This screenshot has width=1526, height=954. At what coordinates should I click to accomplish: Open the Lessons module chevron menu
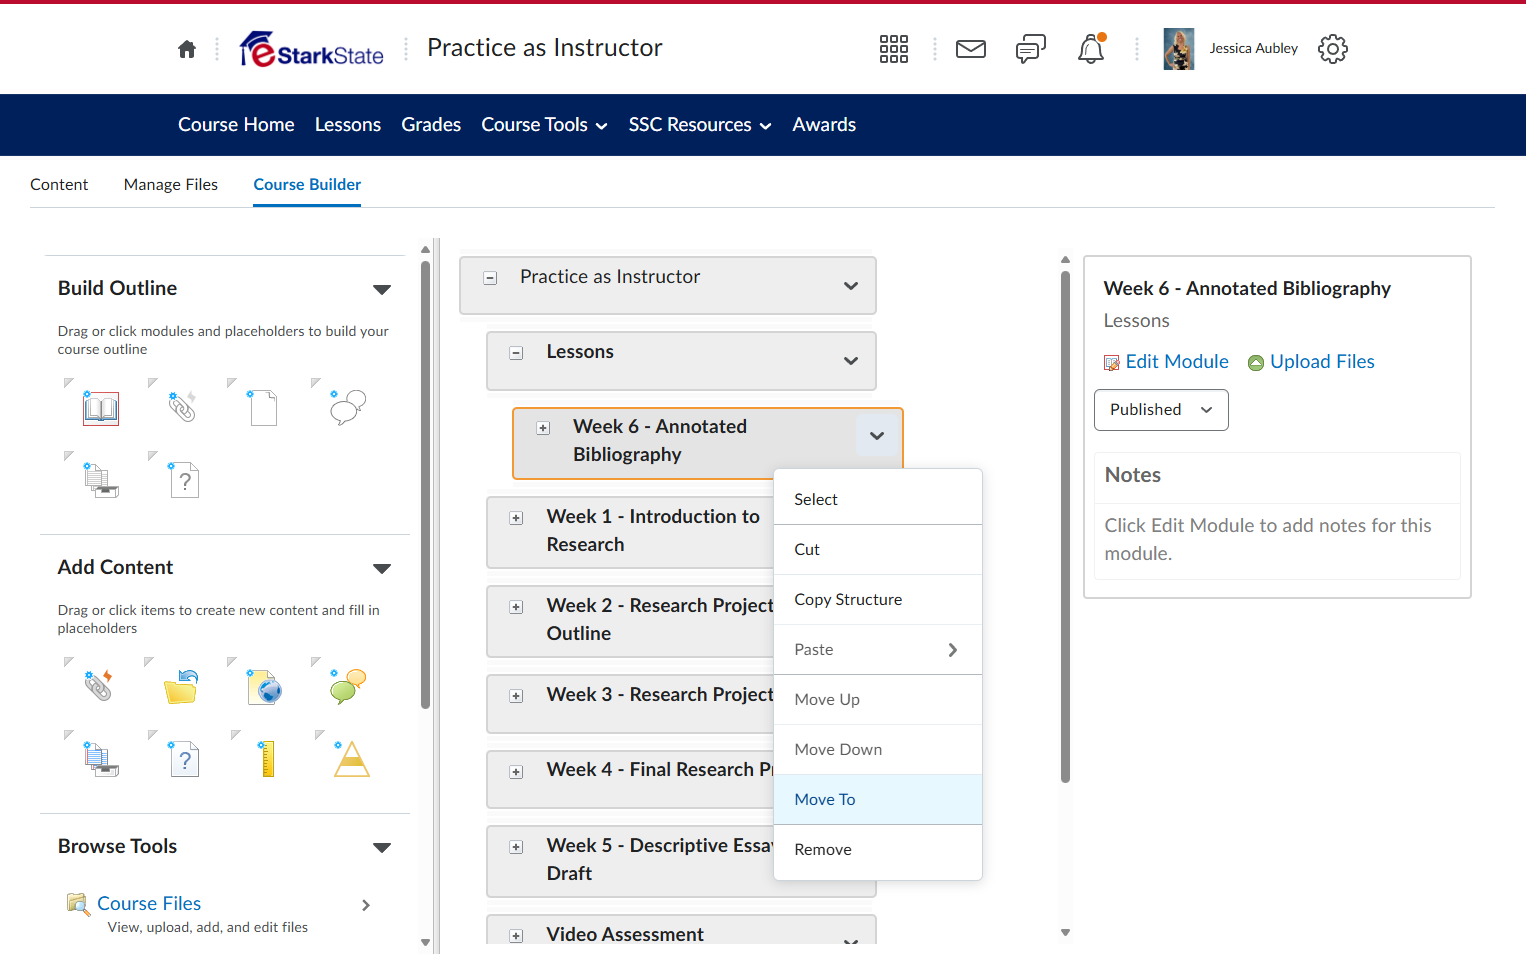851,361
